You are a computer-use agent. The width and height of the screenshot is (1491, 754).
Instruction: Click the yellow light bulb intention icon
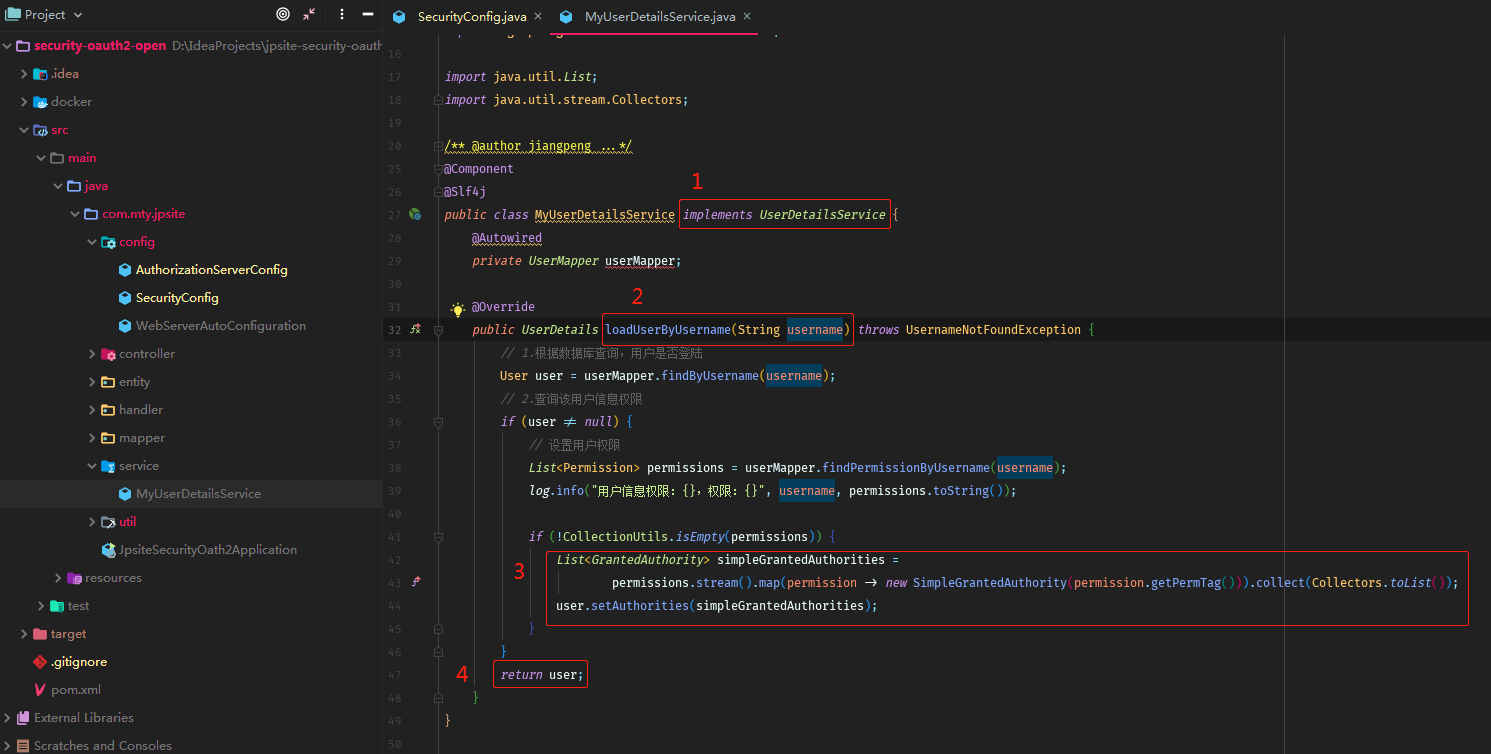pos(458,309)
